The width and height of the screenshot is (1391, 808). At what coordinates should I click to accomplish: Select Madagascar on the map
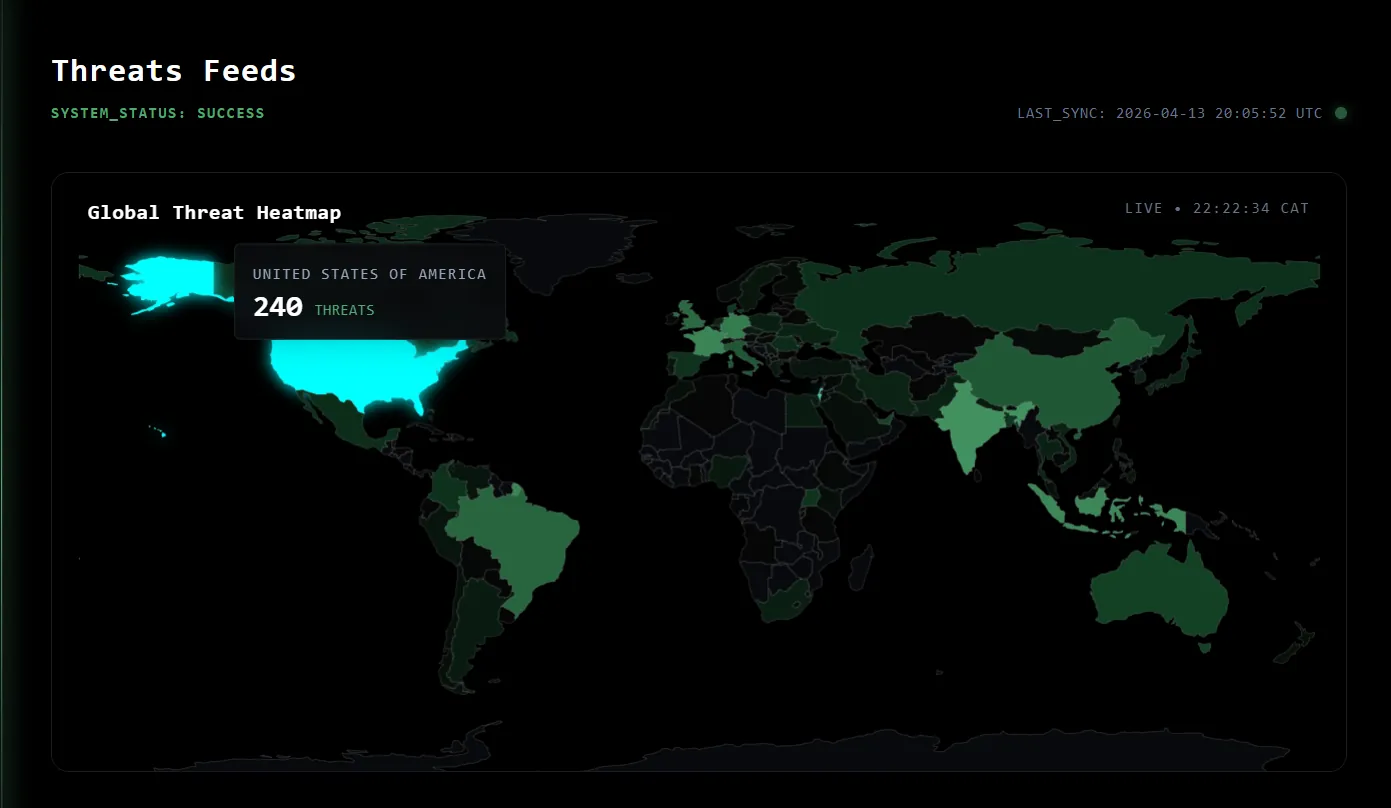pyautogui.click(x=860, y=568)
